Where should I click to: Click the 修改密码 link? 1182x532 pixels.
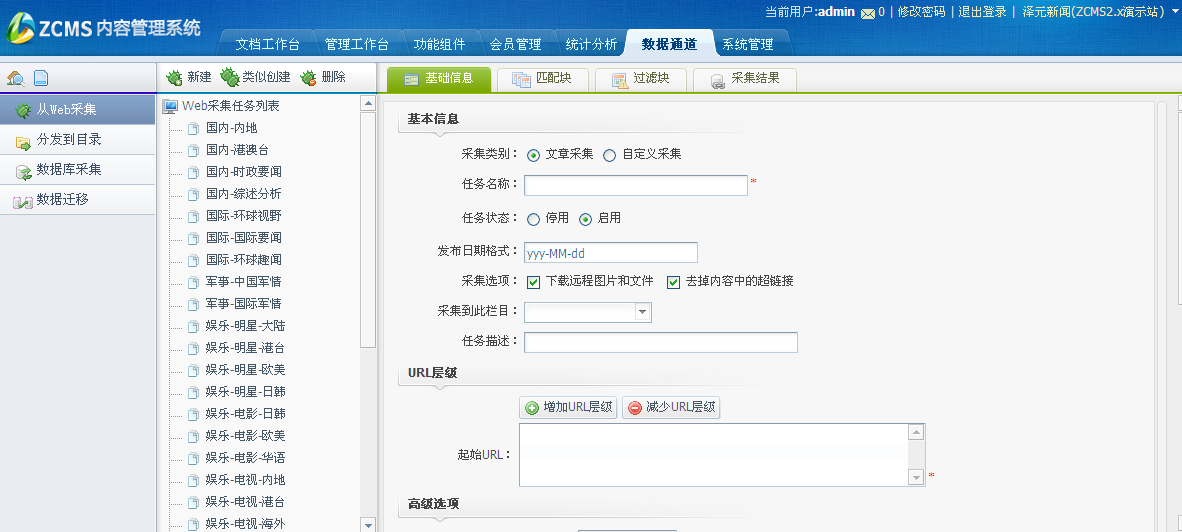point(920,12)
